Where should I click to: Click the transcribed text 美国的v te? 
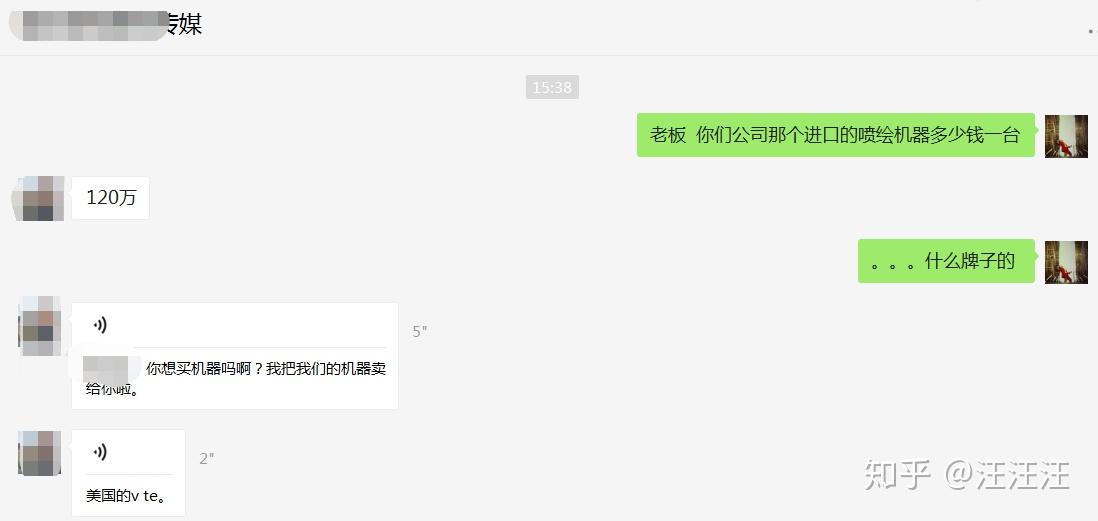(x=125, y=496)
